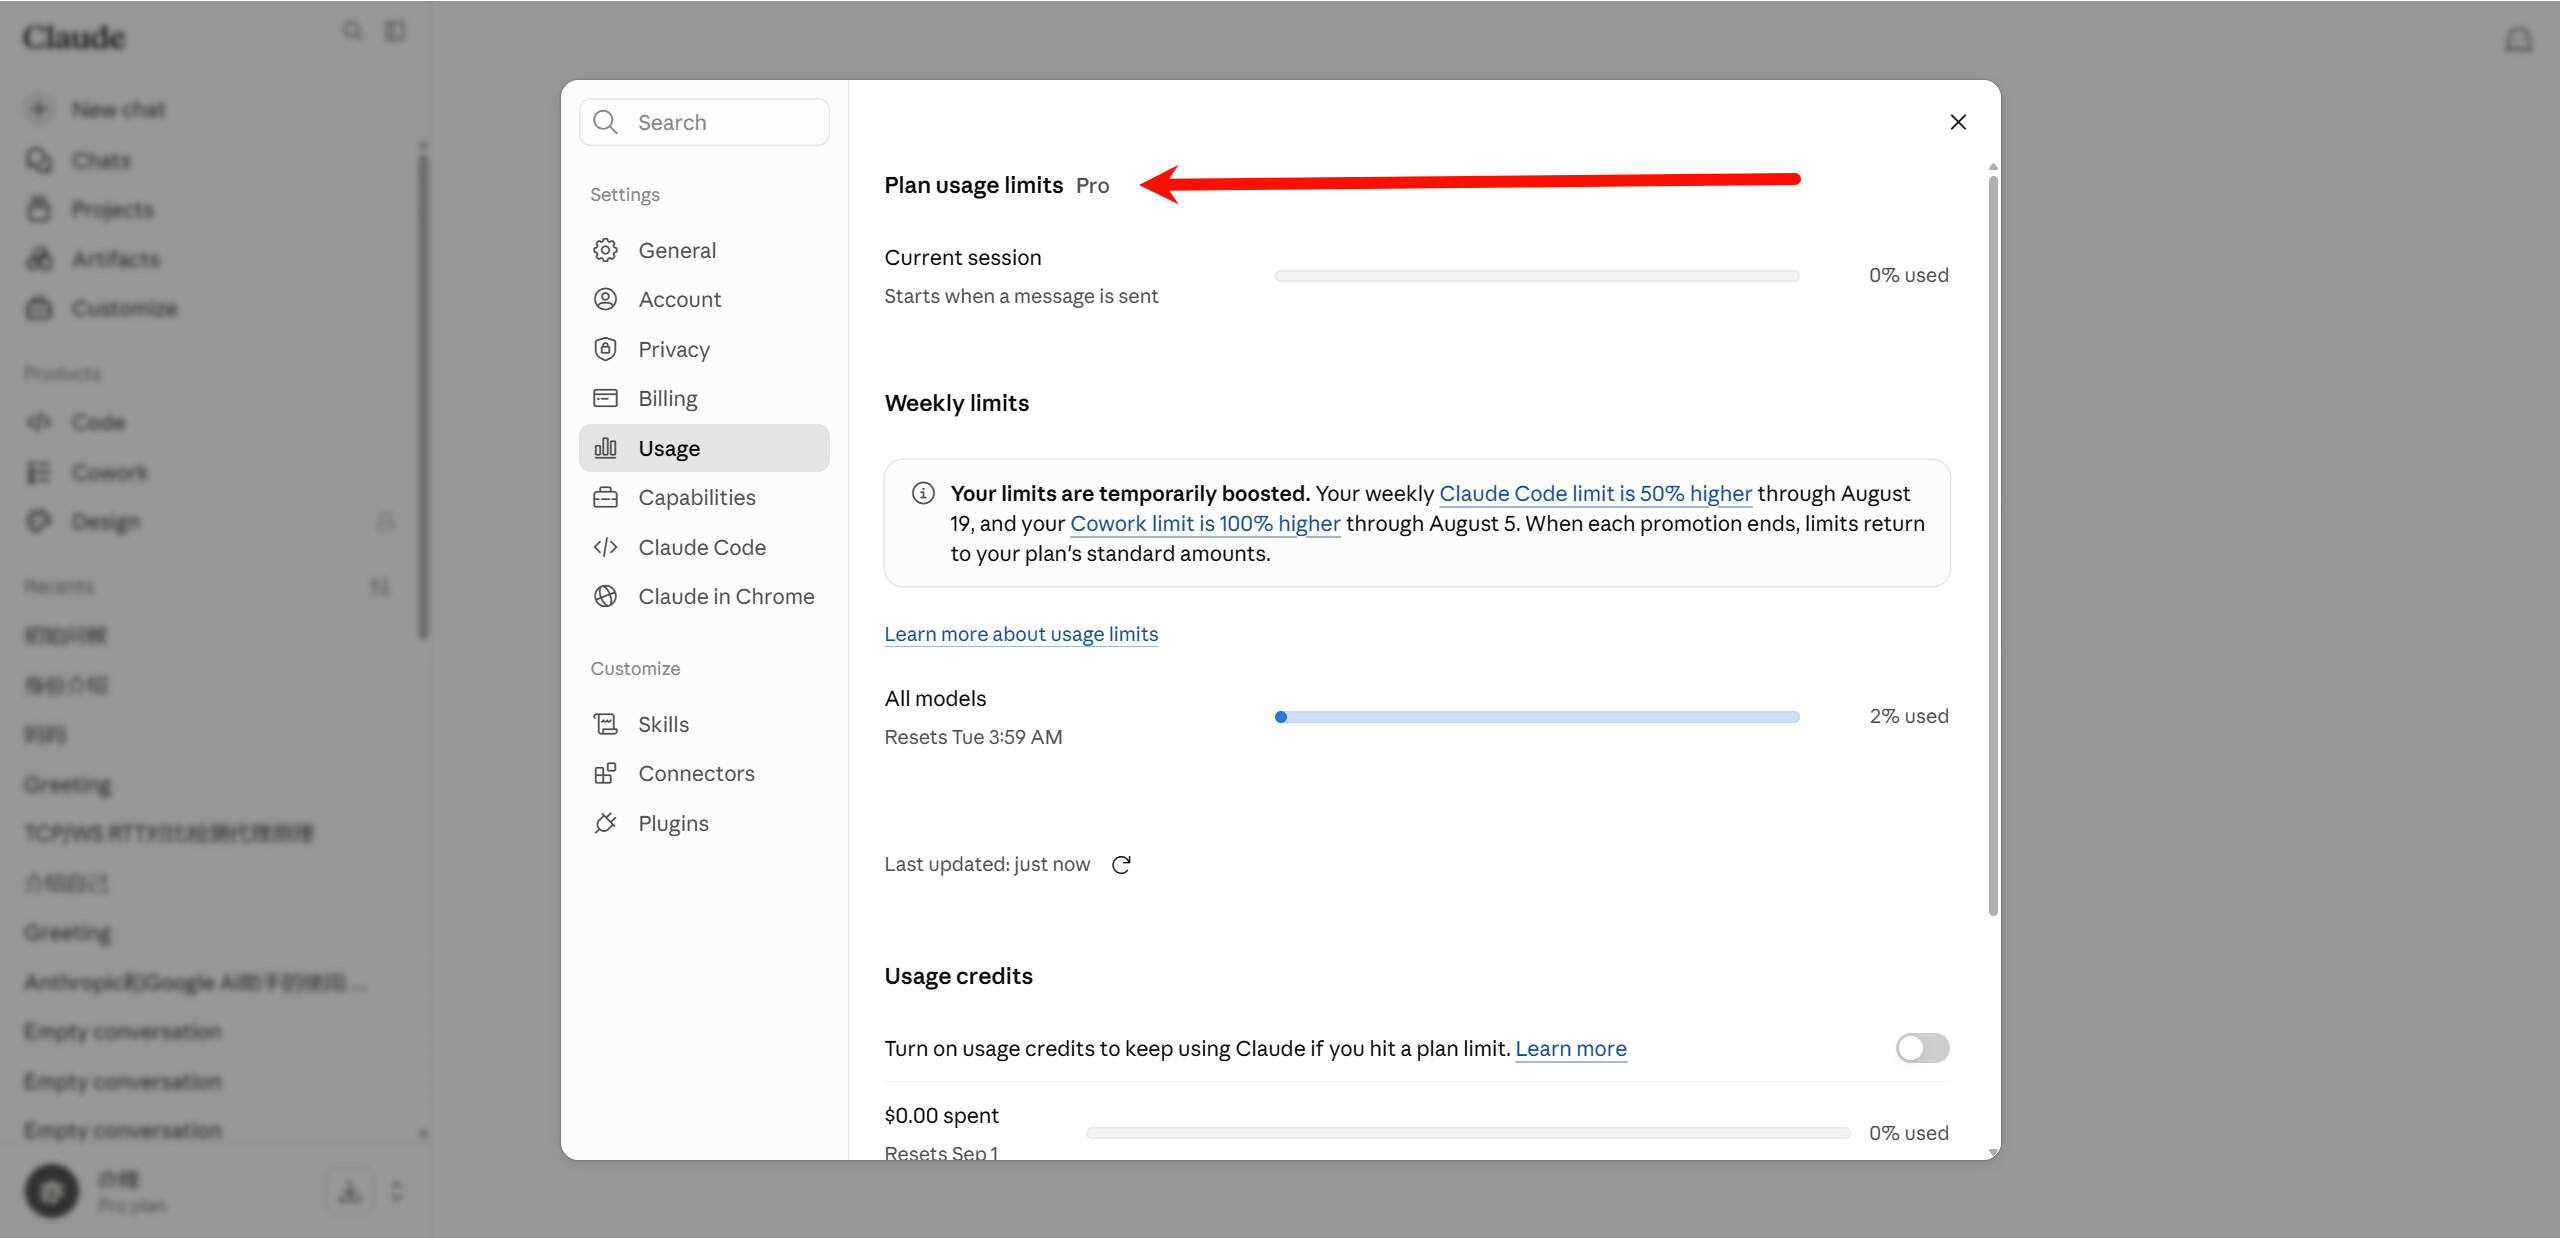The image size is (2560, 1238).
Task: Select the Skills icon under Customize
Action: 605,724
